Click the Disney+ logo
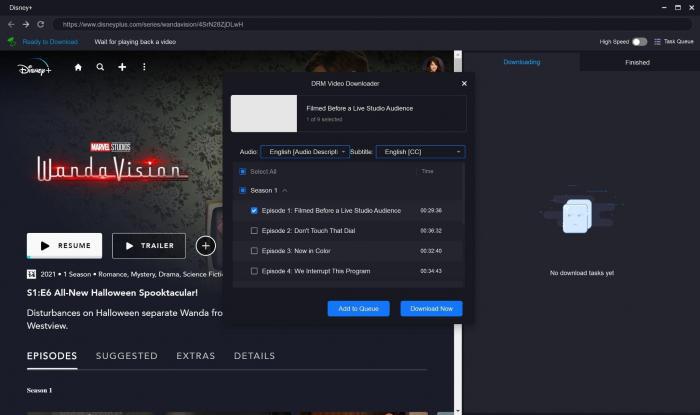 (x=35, y=68)
